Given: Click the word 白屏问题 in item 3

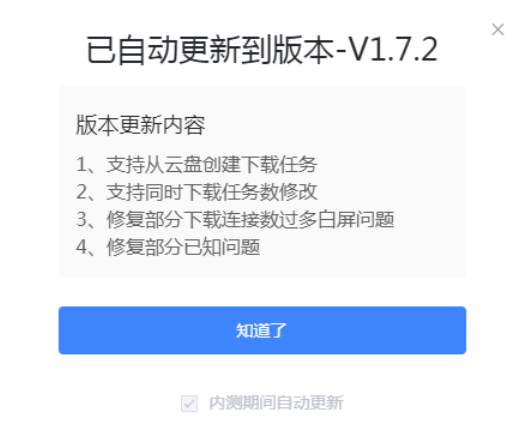Looking at the screenshot, I should pyautogui.click(x=356, y=220).
